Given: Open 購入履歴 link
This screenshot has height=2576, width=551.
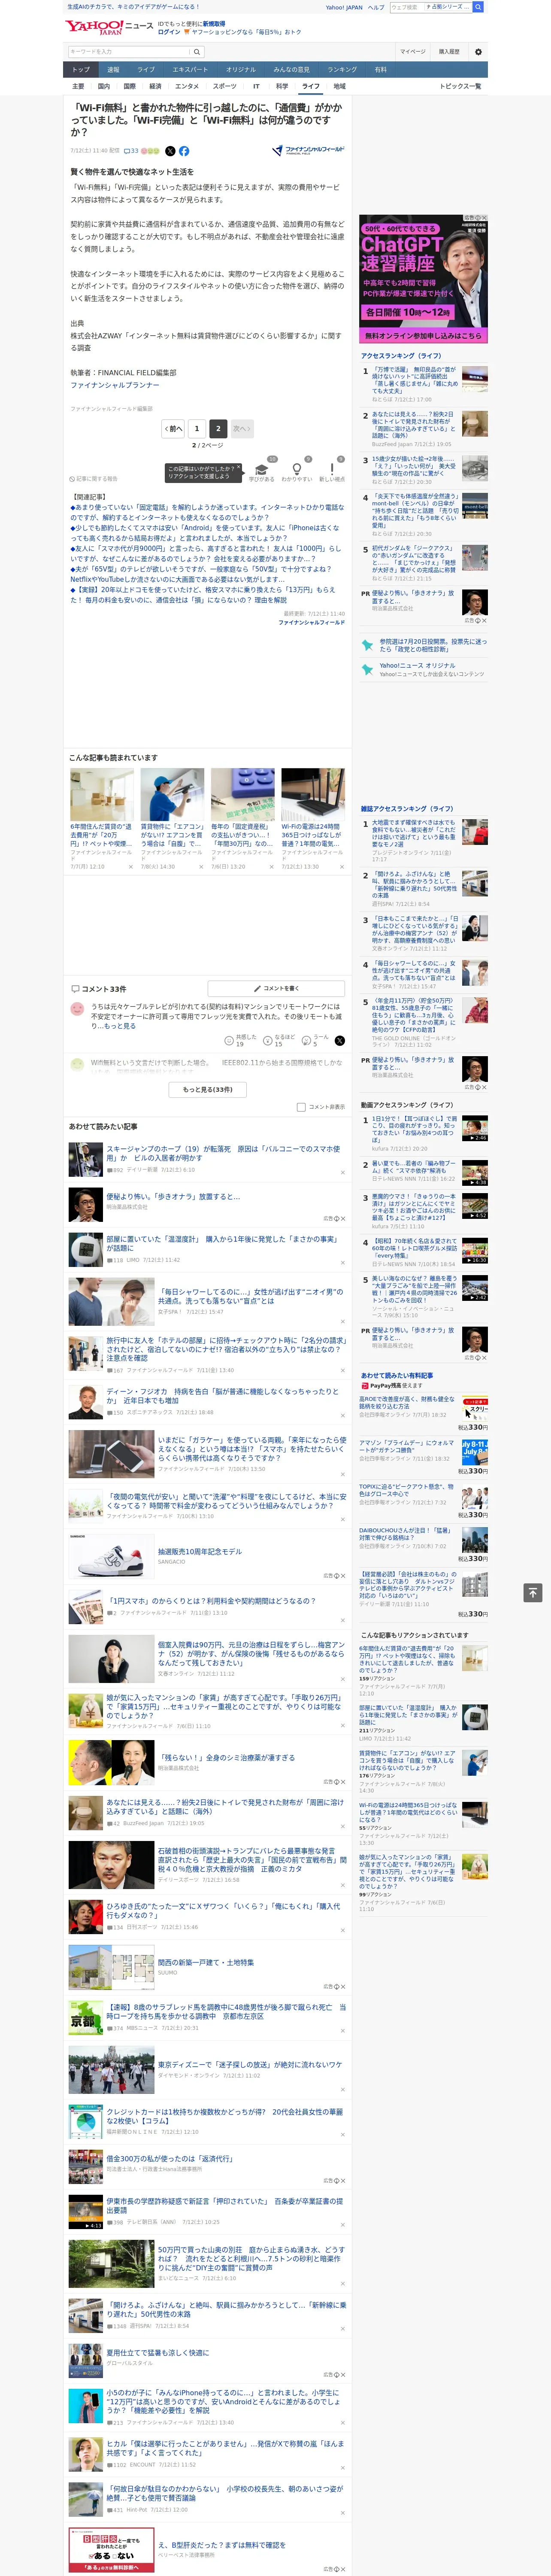Looking at the screenshot, I should click(x=449, y=51).
